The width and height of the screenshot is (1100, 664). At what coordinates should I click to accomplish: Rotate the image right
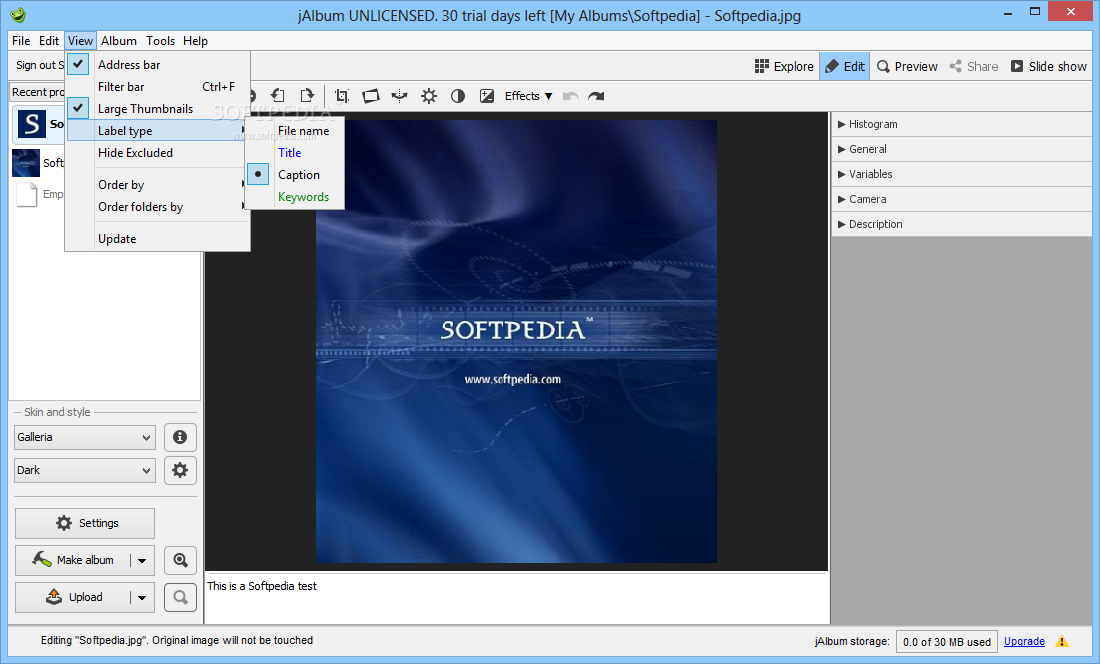pos(307,96)
